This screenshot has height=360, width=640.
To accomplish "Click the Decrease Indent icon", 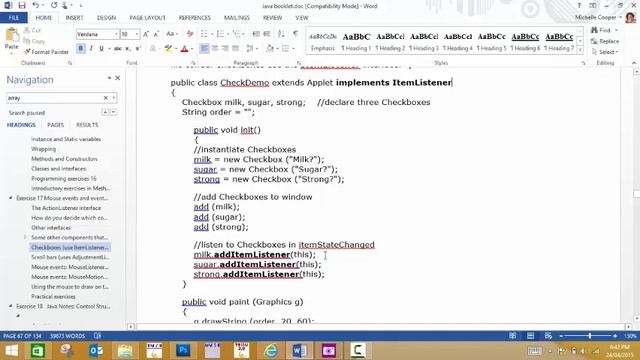I will [256, 34].
